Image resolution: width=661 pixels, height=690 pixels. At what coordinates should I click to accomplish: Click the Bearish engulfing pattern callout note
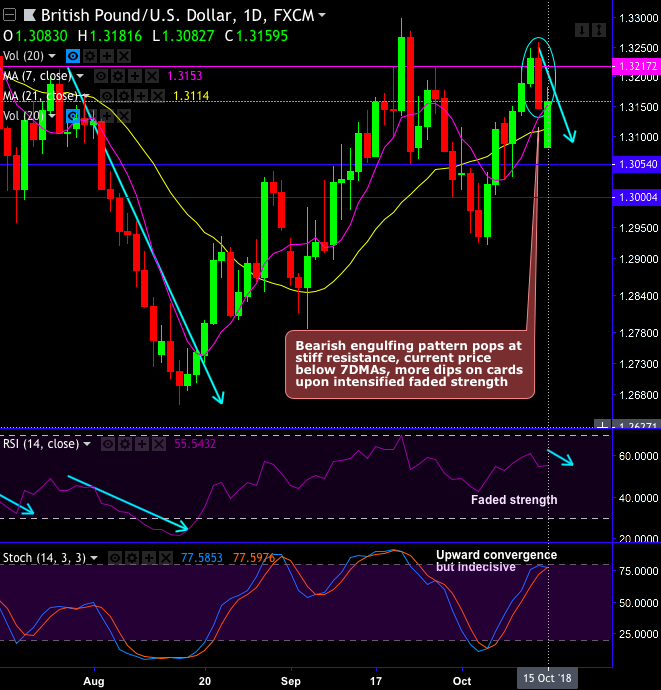[x=409, y=364]
